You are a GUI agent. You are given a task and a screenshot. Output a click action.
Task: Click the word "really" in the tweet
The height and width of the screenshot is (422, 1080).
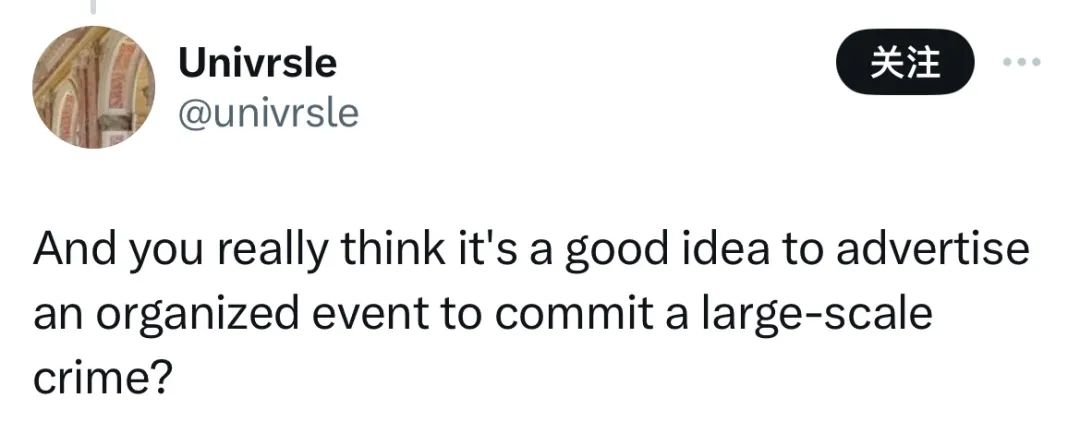click(271, 251)
